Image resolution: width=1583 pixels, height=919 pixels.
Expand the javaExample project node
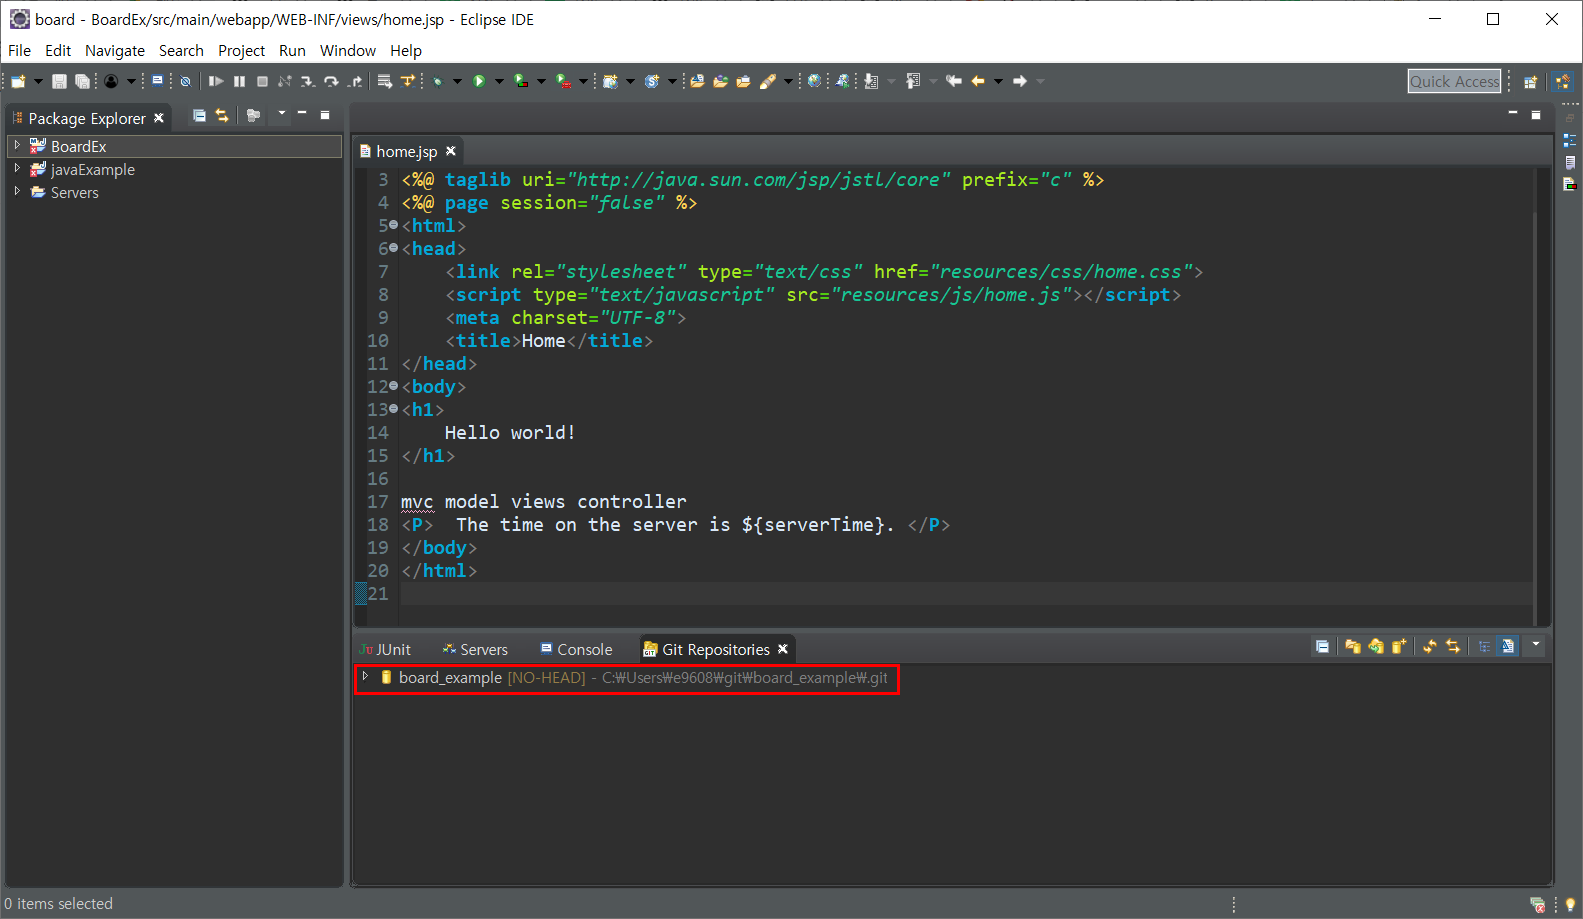pos(17,169)
